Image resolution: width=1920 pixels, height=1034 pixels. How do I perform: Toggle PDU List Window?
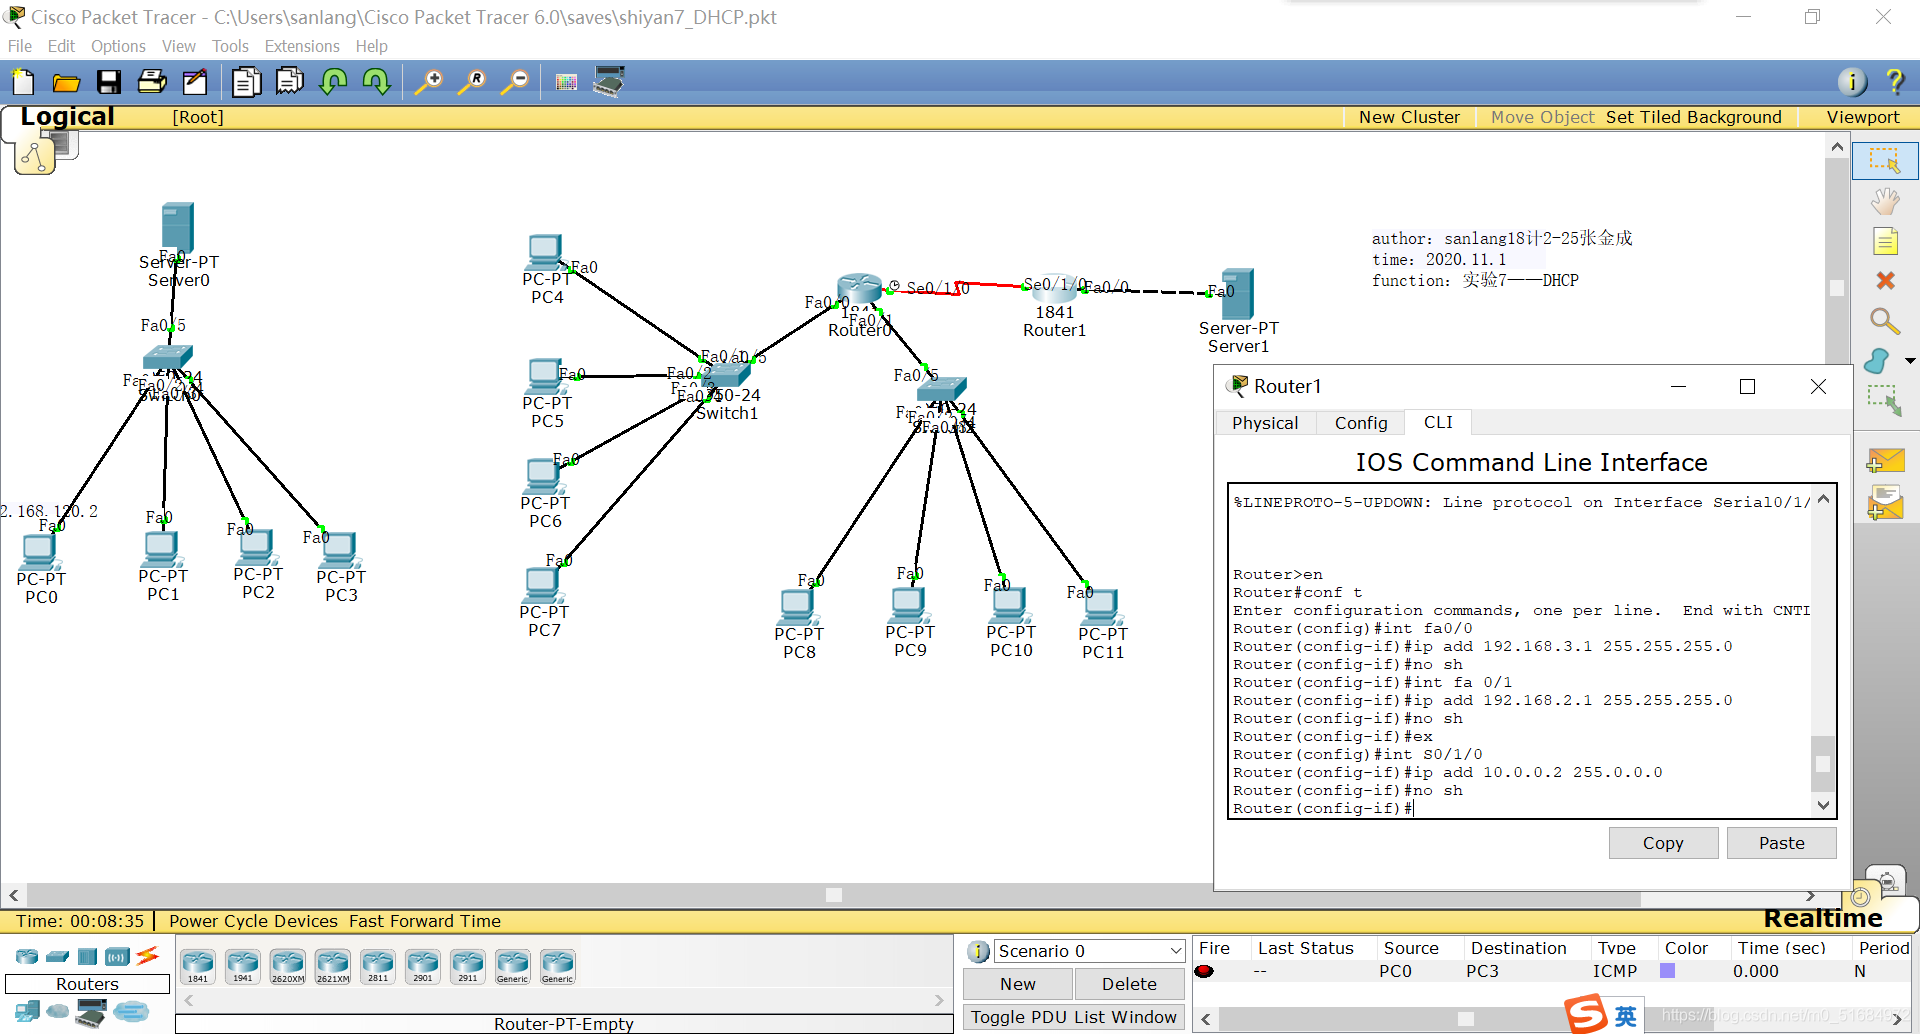click(x=1074, y=1017)
